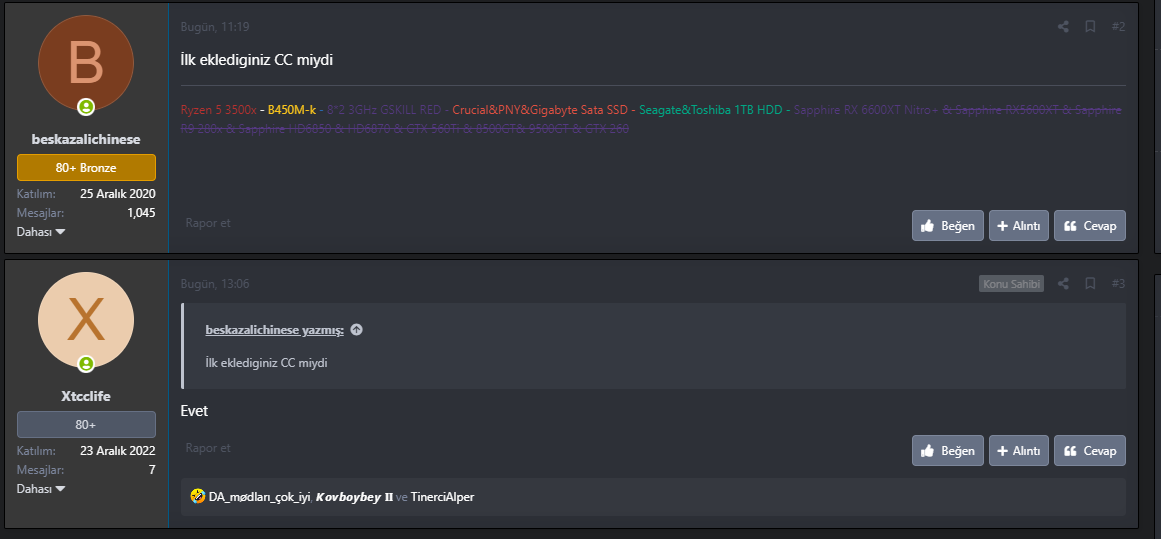
Task: Click the 80+ Bronze badge
Action: tap(86, 168)
